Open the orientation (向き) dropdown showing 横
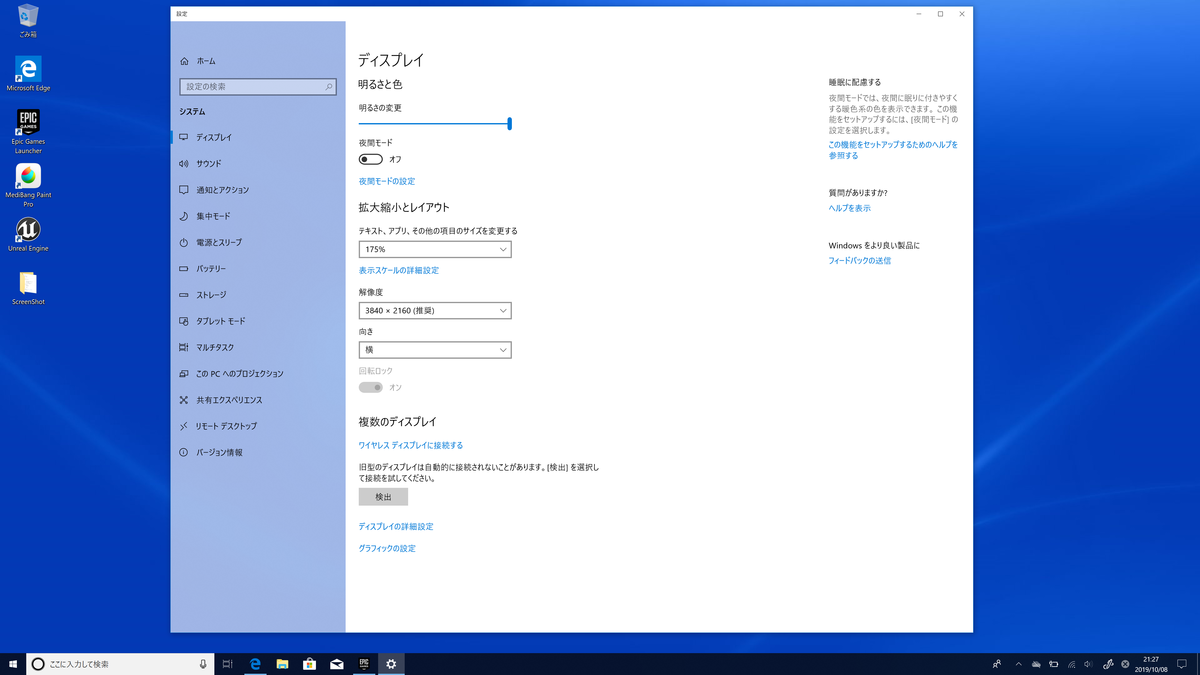The height and width of the screenshot is (675, 1200). pyautogui.click(x=435, y=350)
